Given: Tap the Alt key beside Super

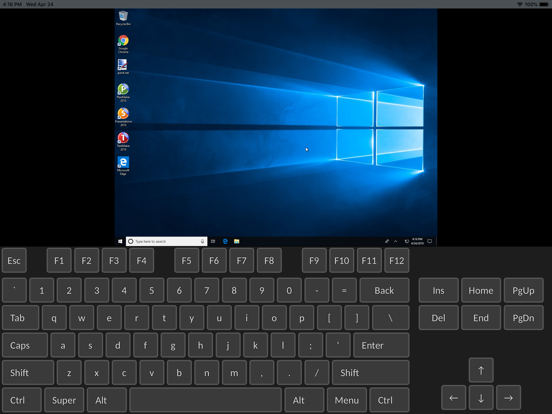Looking at the screenshot, I should coord(107,400).
